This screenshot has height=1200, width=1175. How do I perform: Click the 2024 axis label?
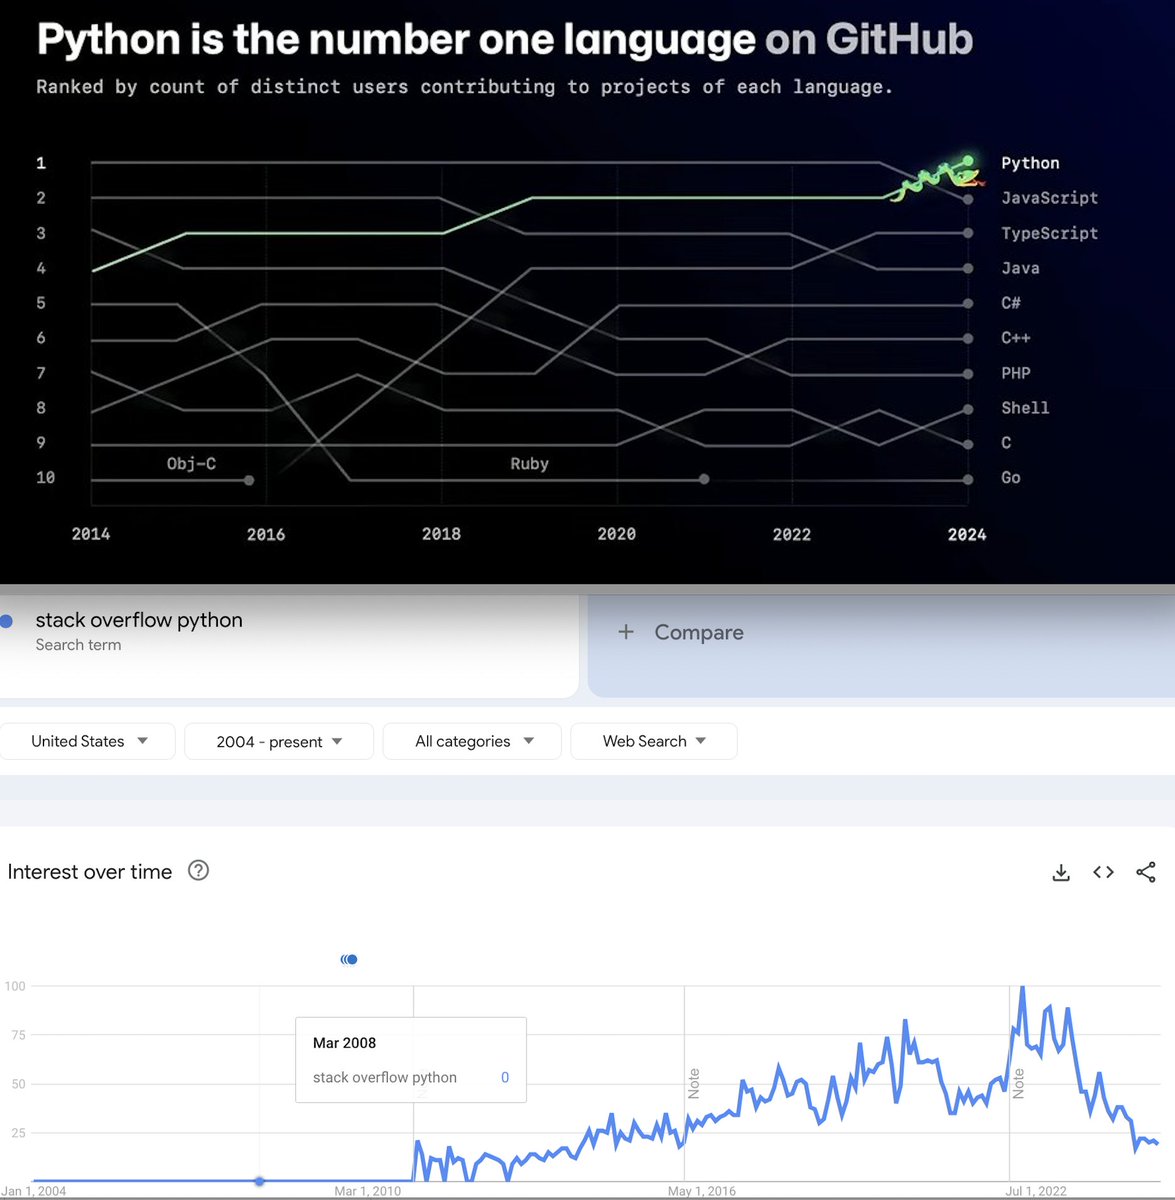click(x=967, y=534)
